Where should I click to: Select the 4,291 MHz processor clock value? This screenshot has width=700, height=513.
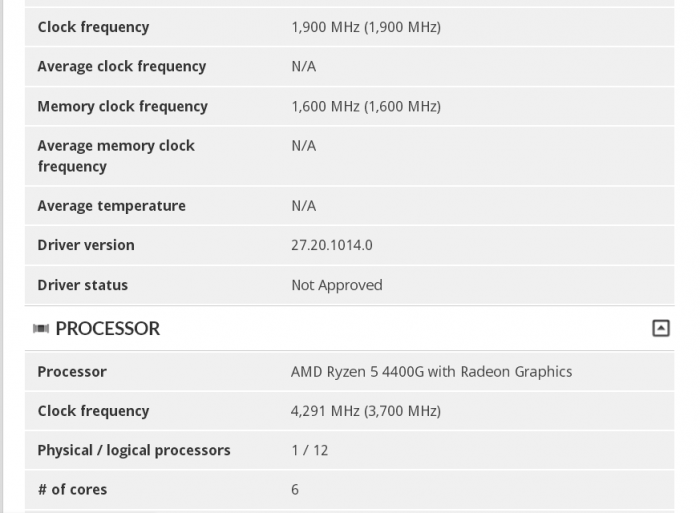365,411
